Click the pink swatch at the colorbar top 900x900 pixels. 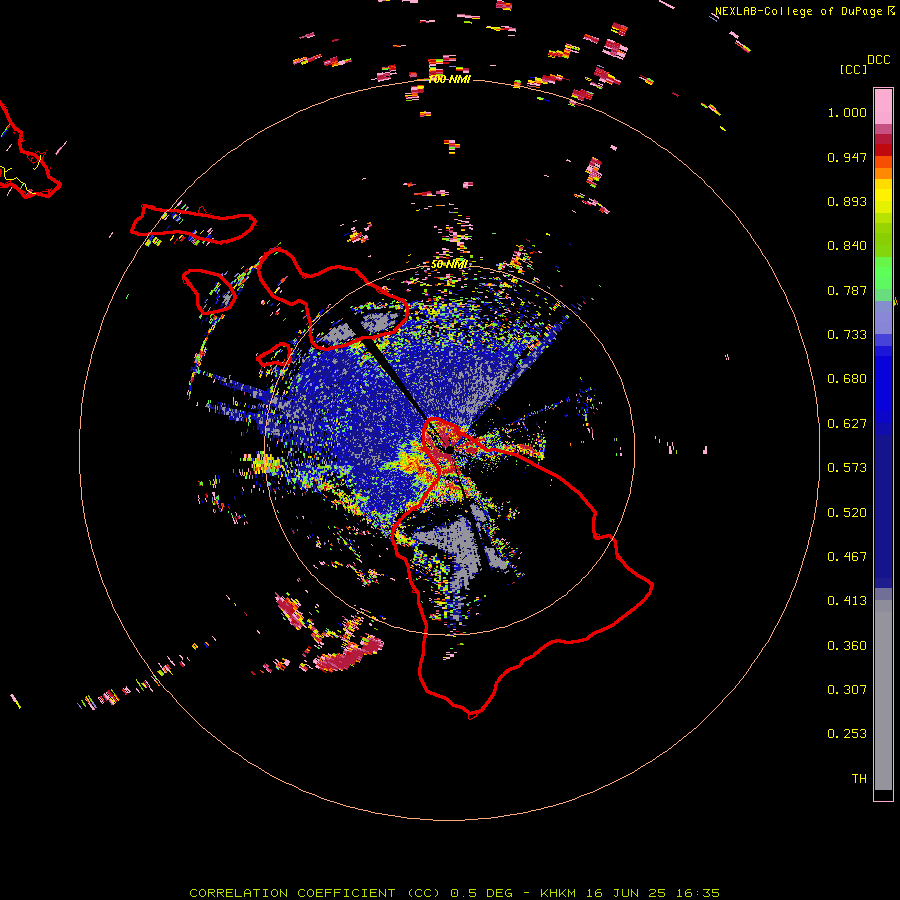click(883, 107)
